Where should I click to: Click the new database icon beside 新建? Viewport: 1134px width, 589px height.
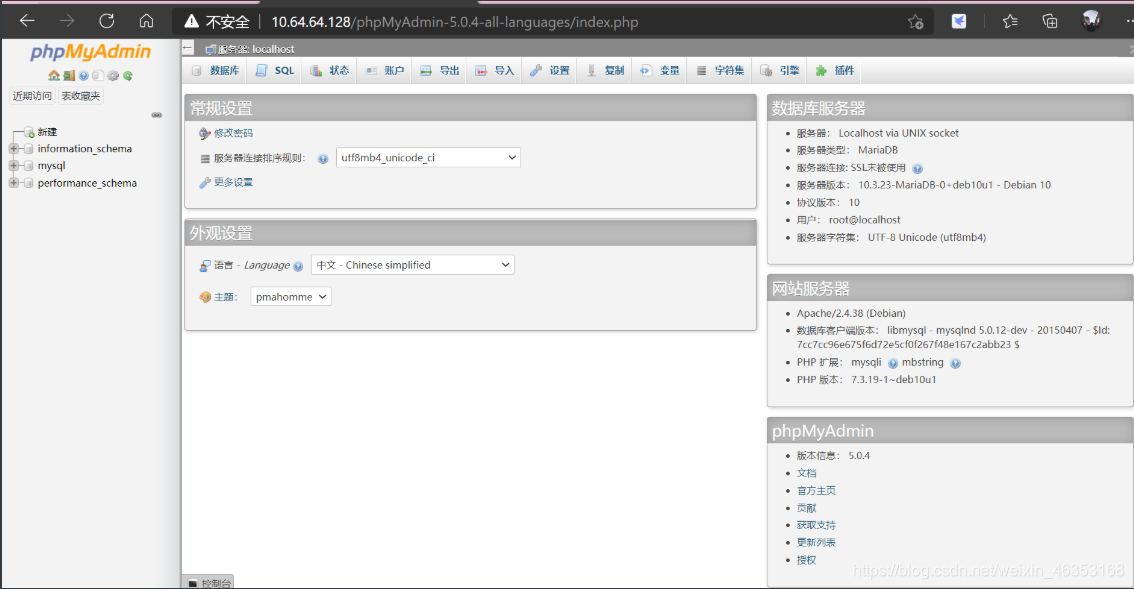click(29, 132)
